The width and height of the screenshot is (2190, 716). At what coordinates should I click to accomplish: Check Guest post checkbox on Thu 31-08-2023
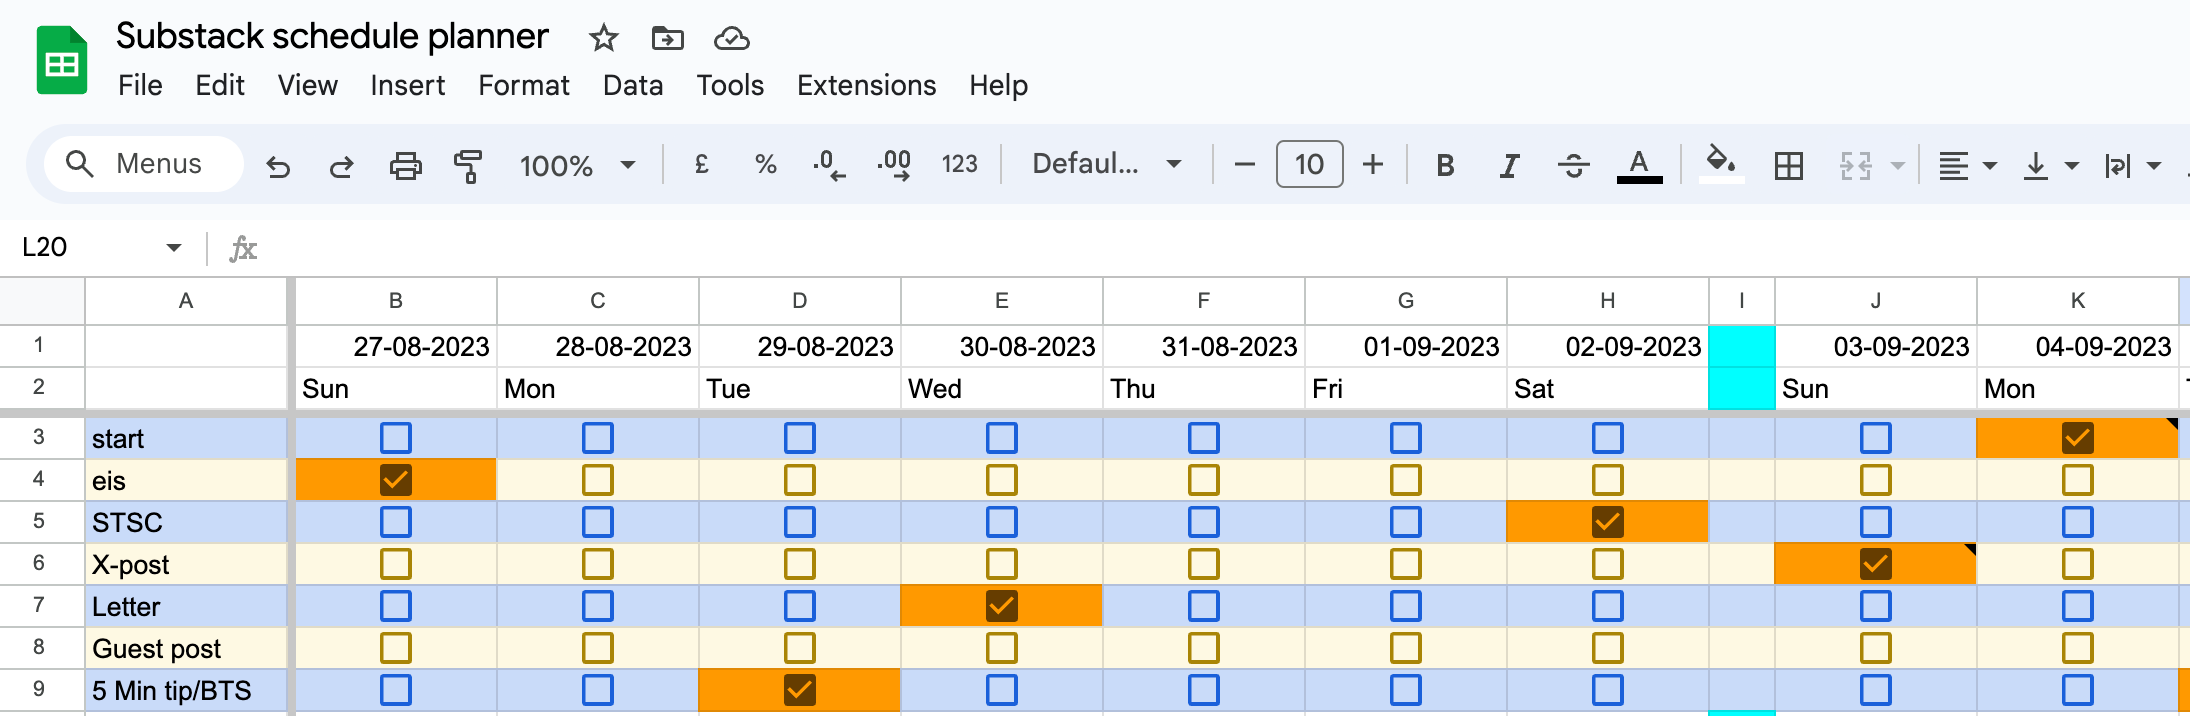pos(1204,648)
